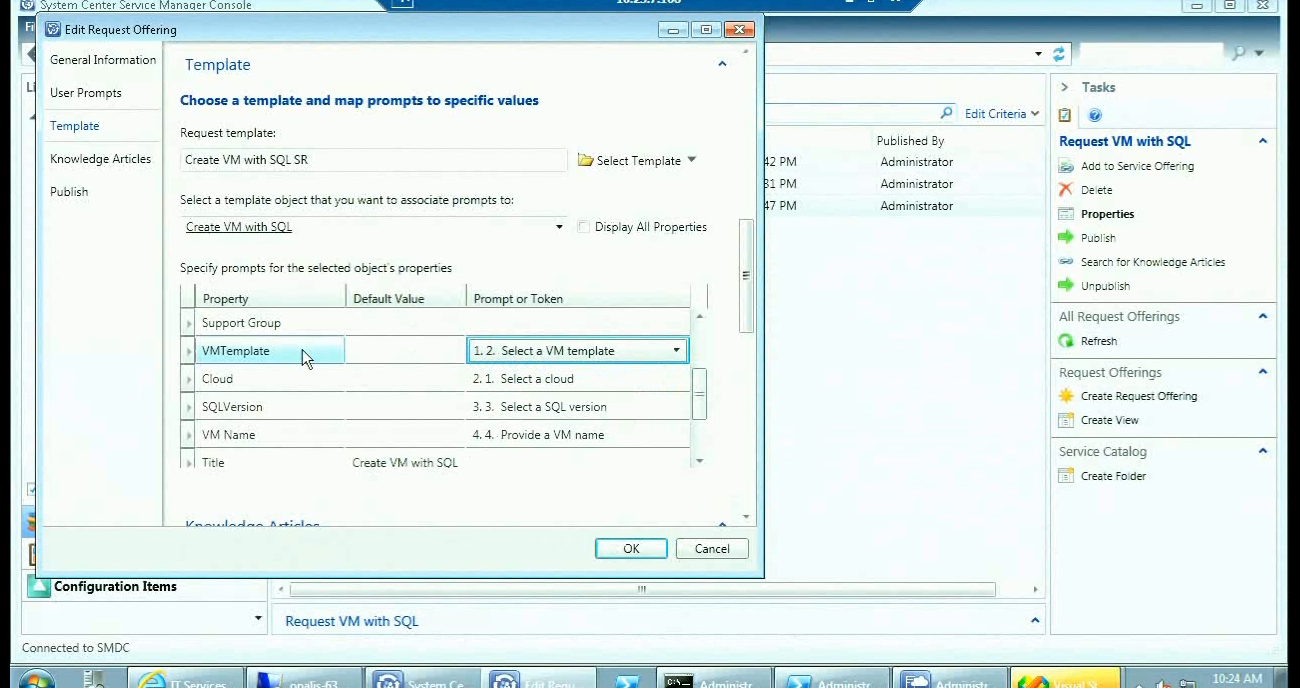The height and width of the screenshot is (688, 1300).
Task: Click the Prompt or Token column header
Action: pyautogui.click(x=578, y=298)
